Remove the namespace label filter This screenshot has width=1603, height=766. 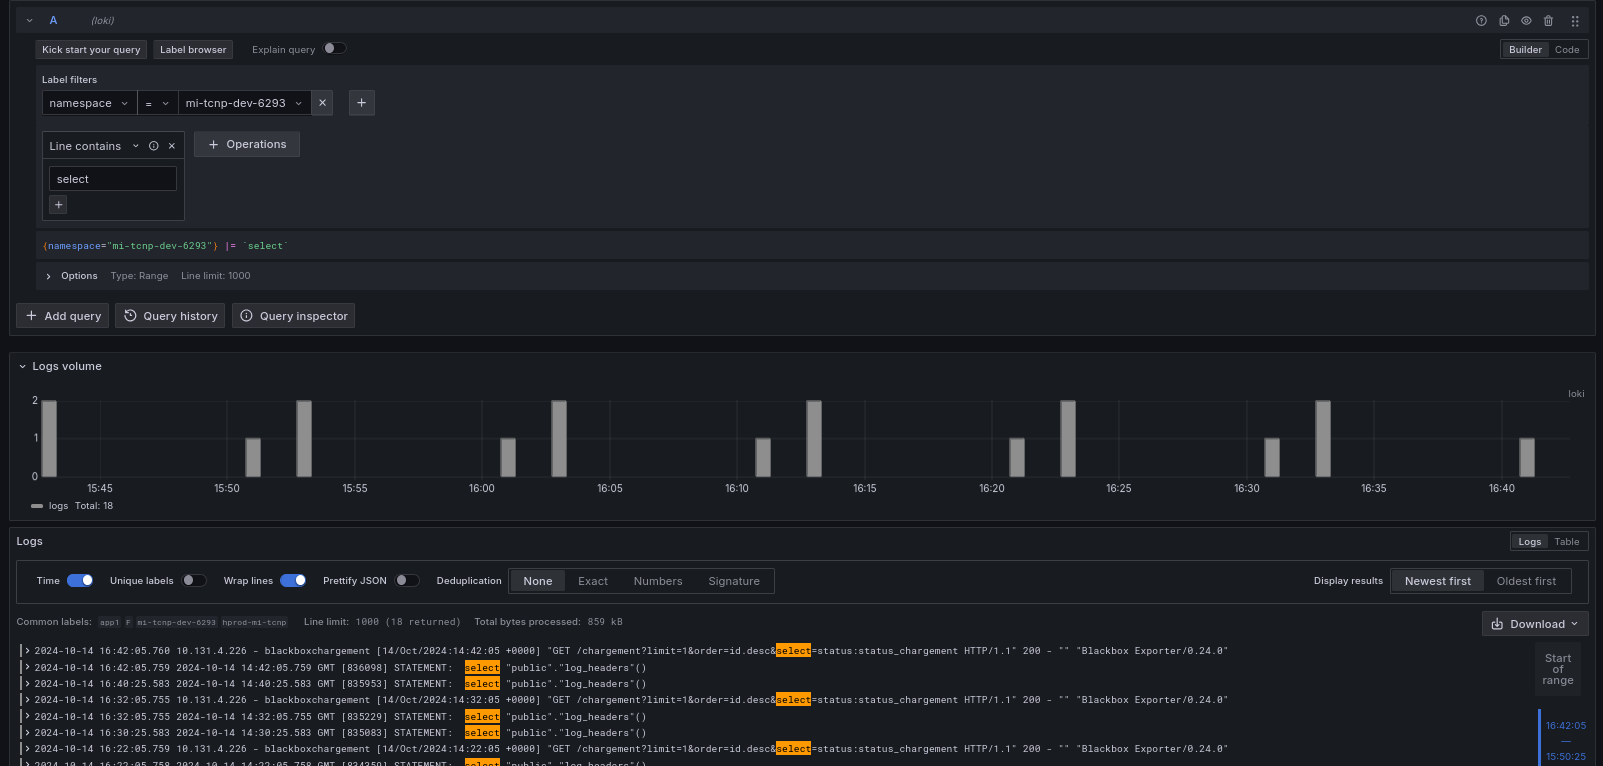click(x=322, y=103)
